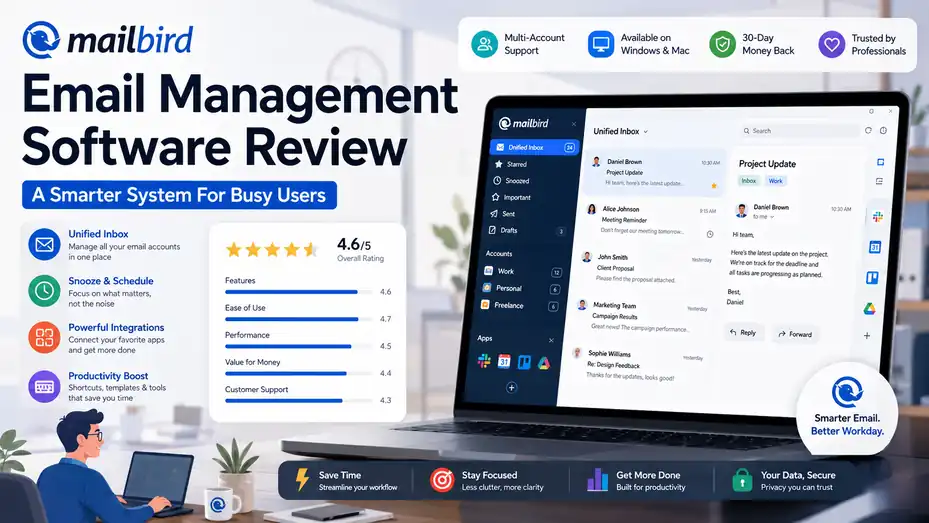This screenshot has width=929, height=523.
Task: Click the Slack app icon in Apps section
Action: coord(484,361)
